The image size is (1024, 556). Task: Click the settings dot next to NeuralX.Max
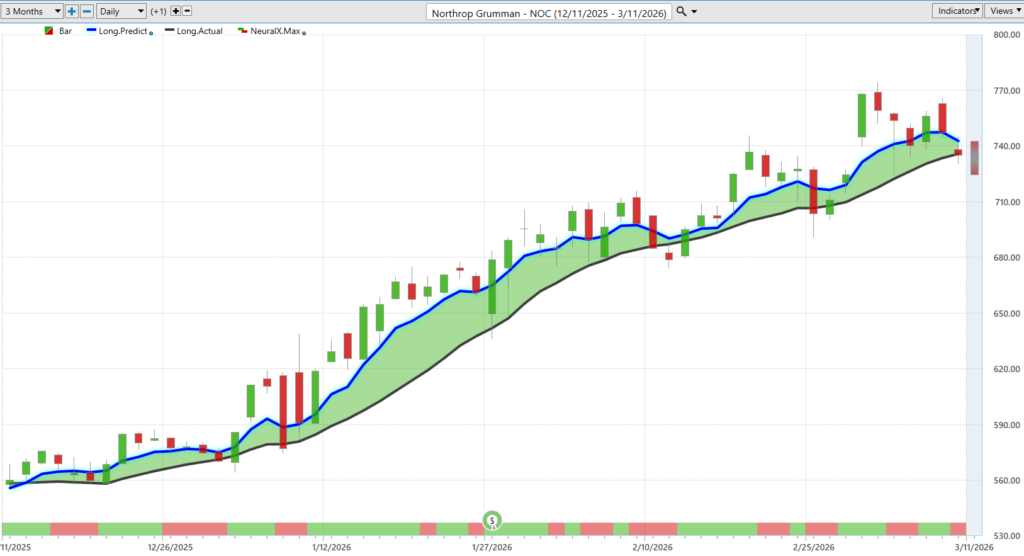[x=304, y=33]
